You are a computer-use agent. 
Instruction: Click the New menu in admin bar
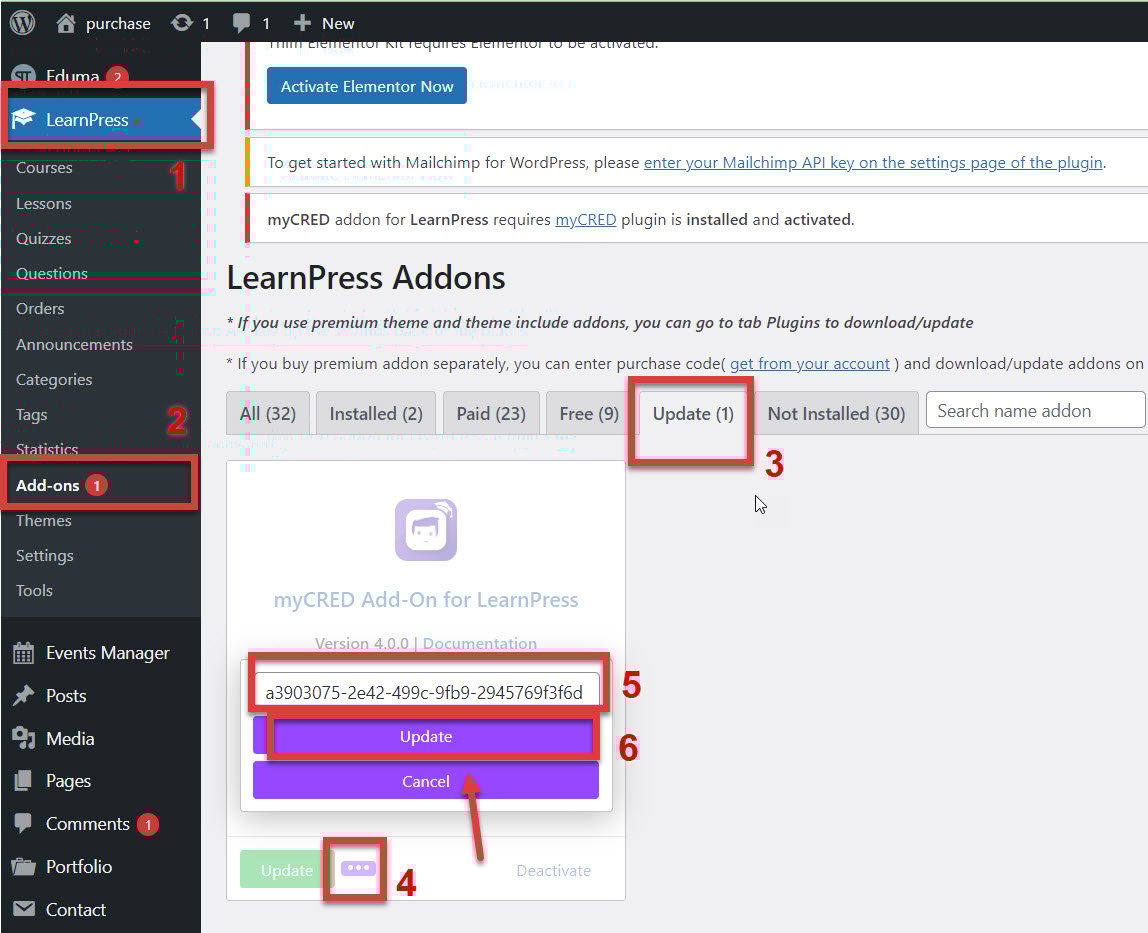click(338, 23)
